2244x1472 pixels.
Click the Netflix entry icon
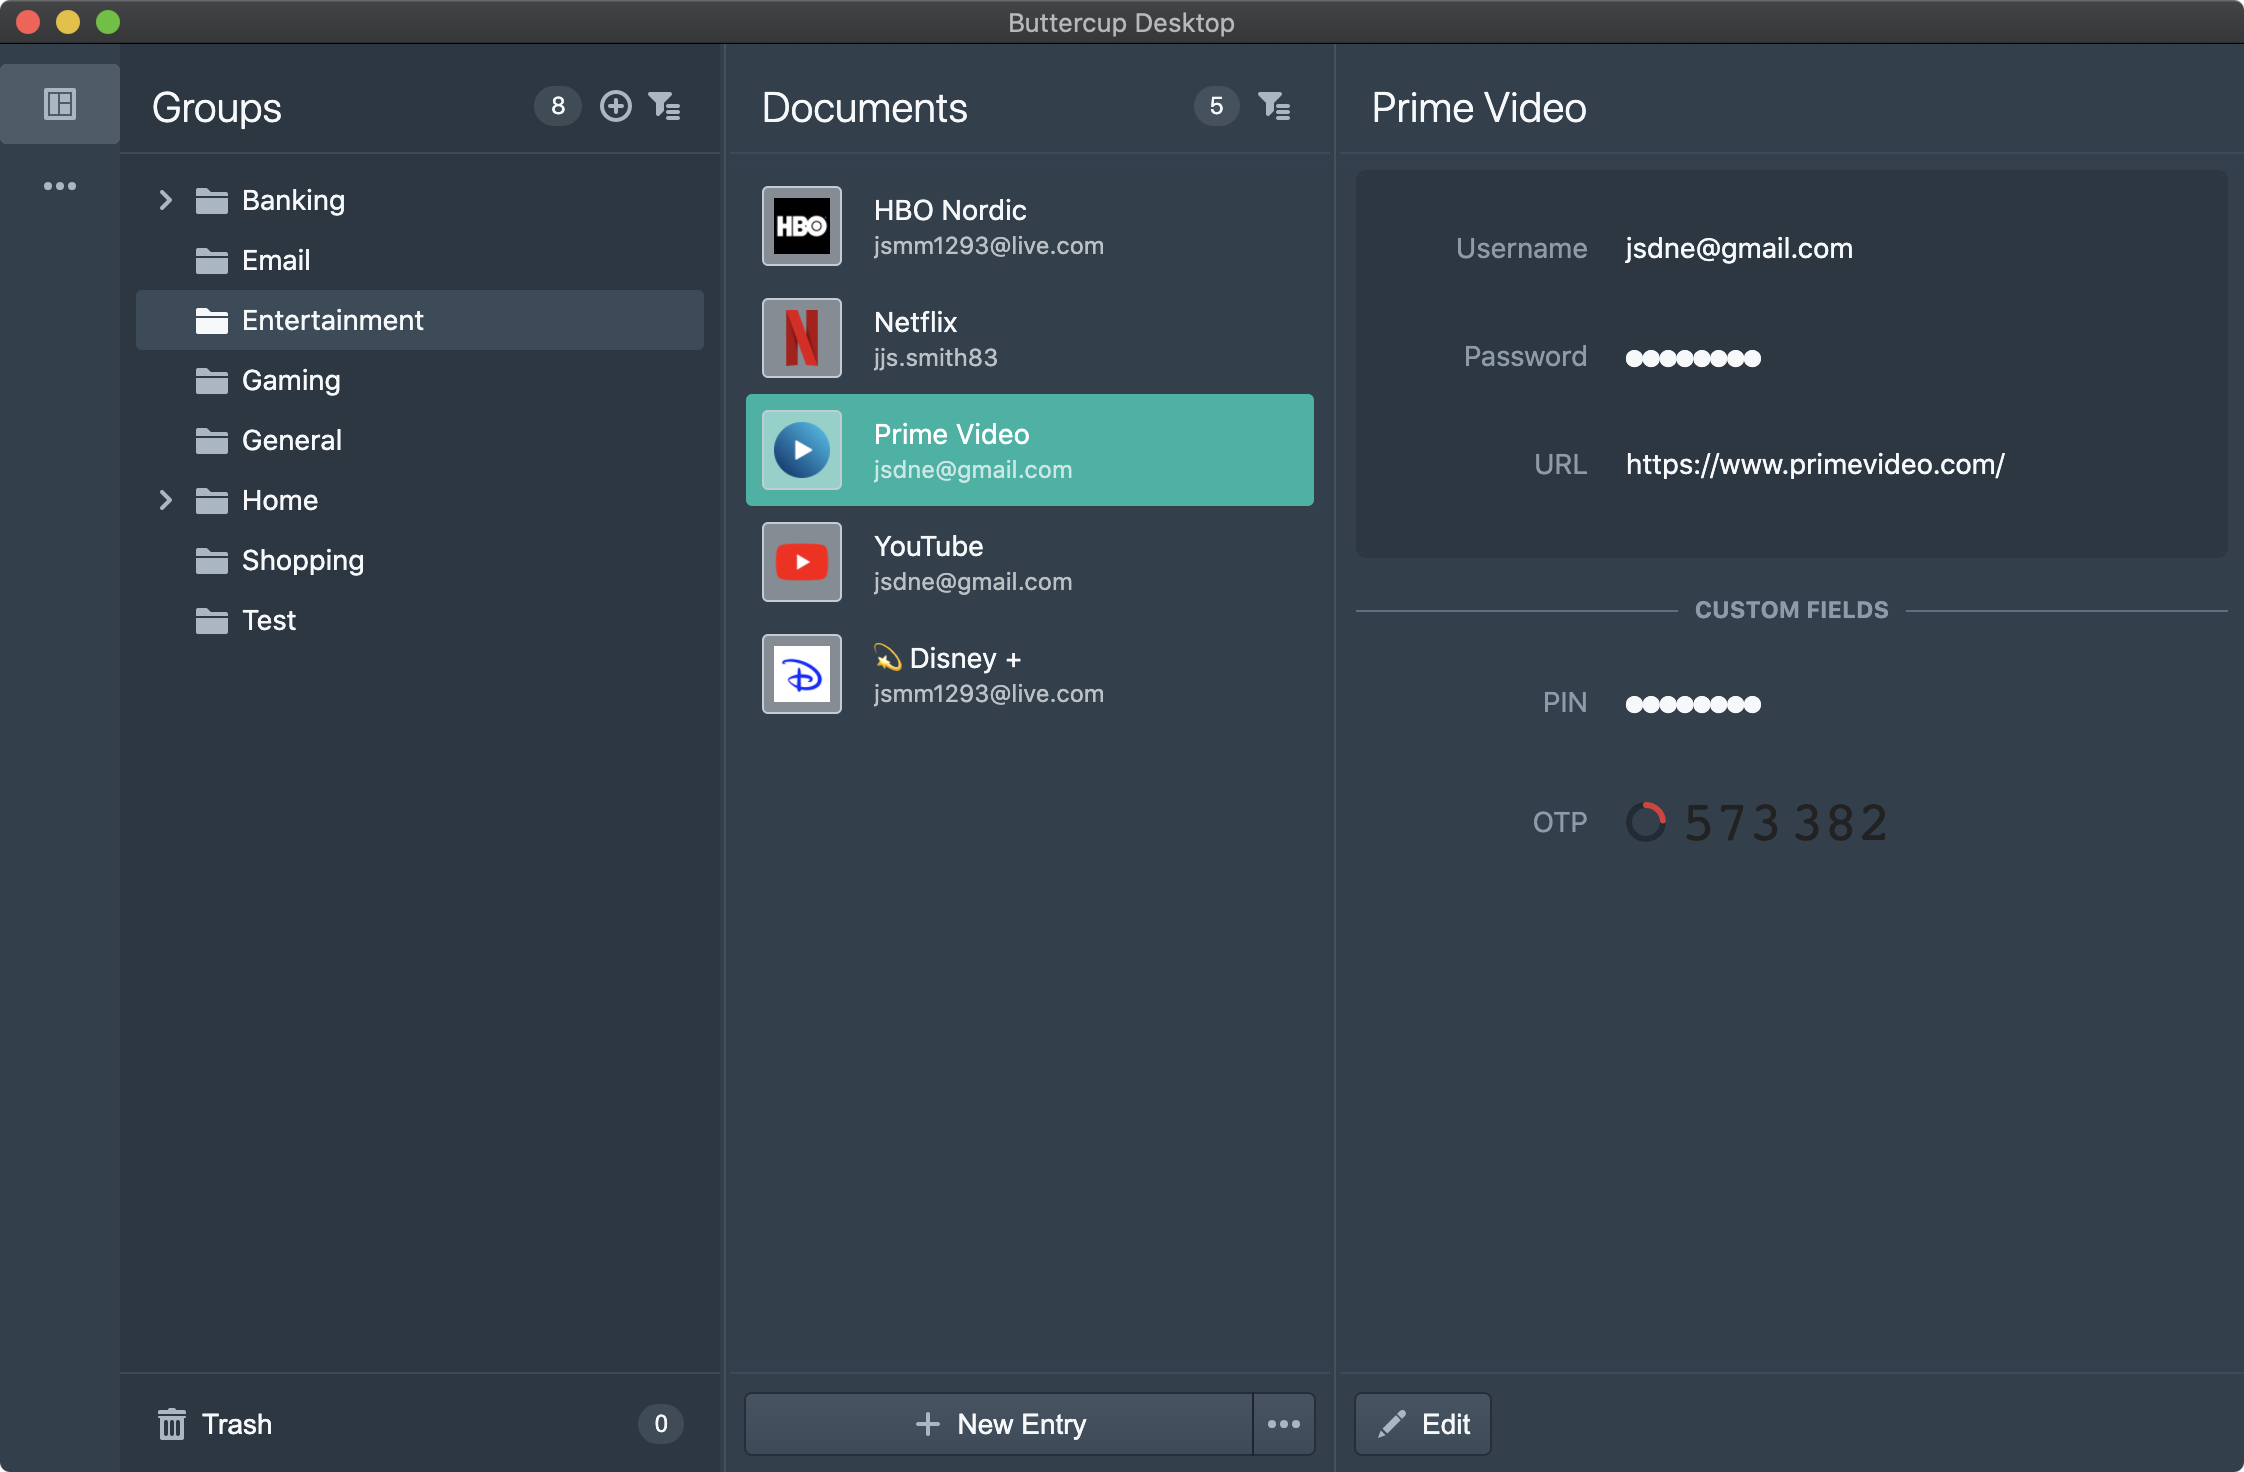click(803, 337)
